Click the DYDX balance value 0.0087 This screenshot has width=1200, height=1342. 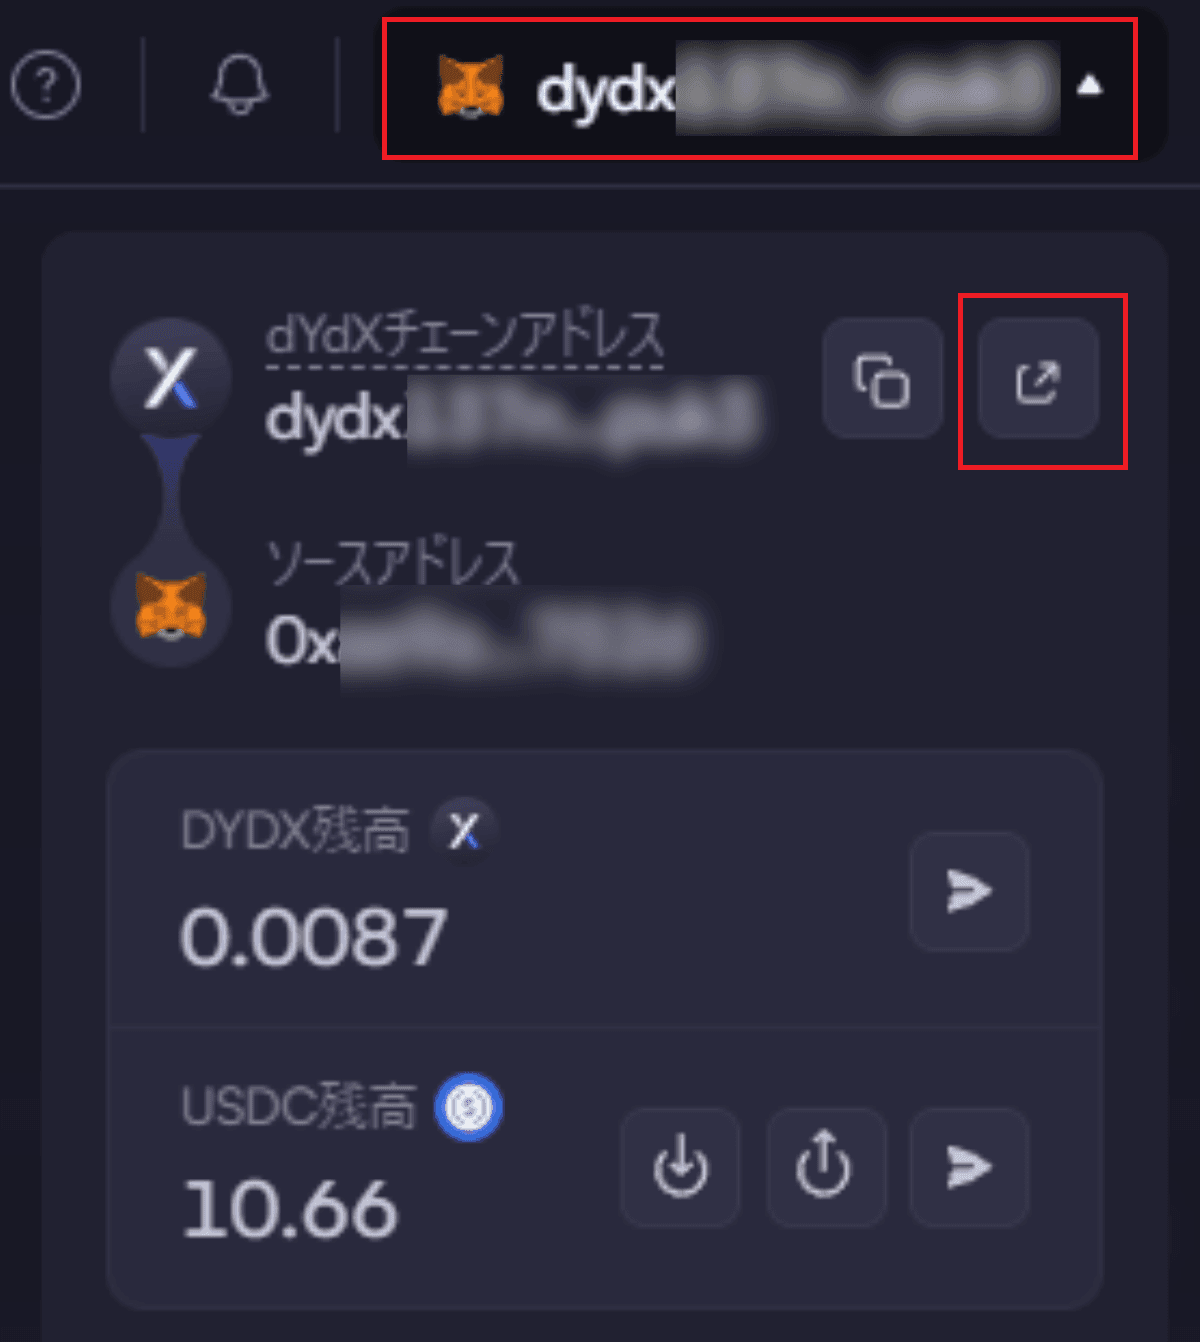pyautogui.click(x=314, y=938)
